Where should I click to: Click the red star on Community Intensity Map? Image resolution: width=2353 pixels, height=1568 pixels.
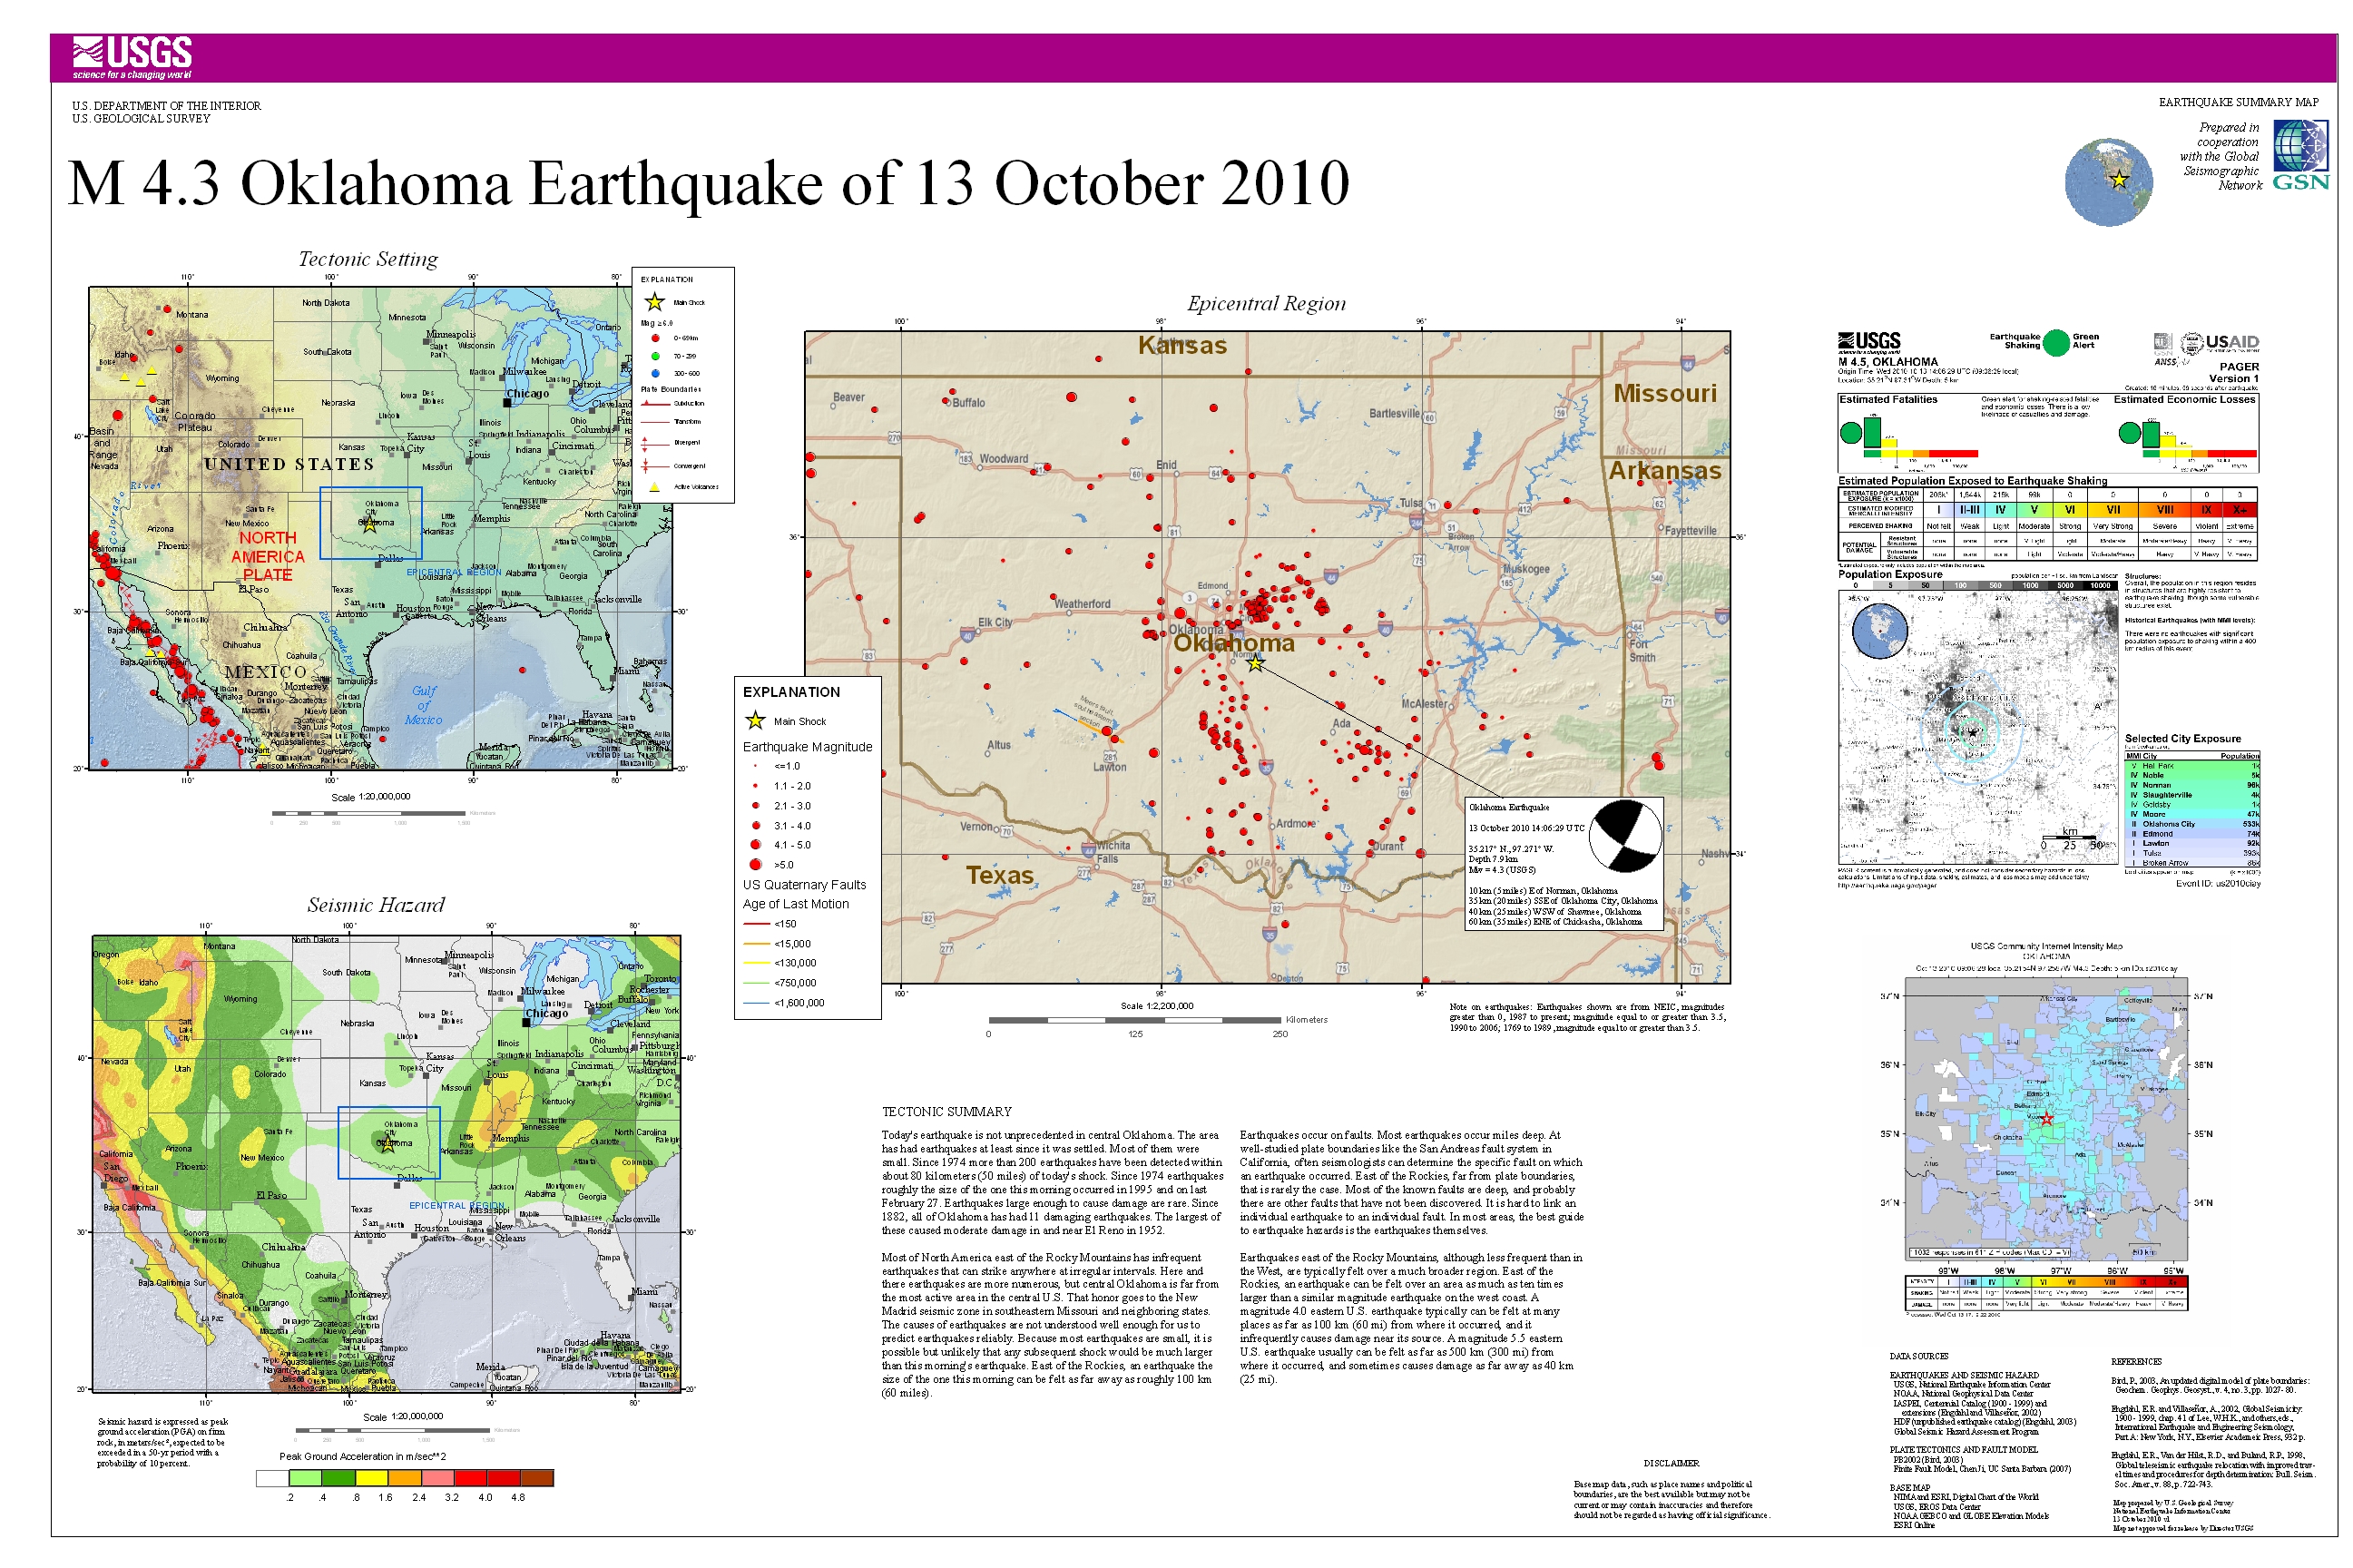click(x=2046, y=1118)
